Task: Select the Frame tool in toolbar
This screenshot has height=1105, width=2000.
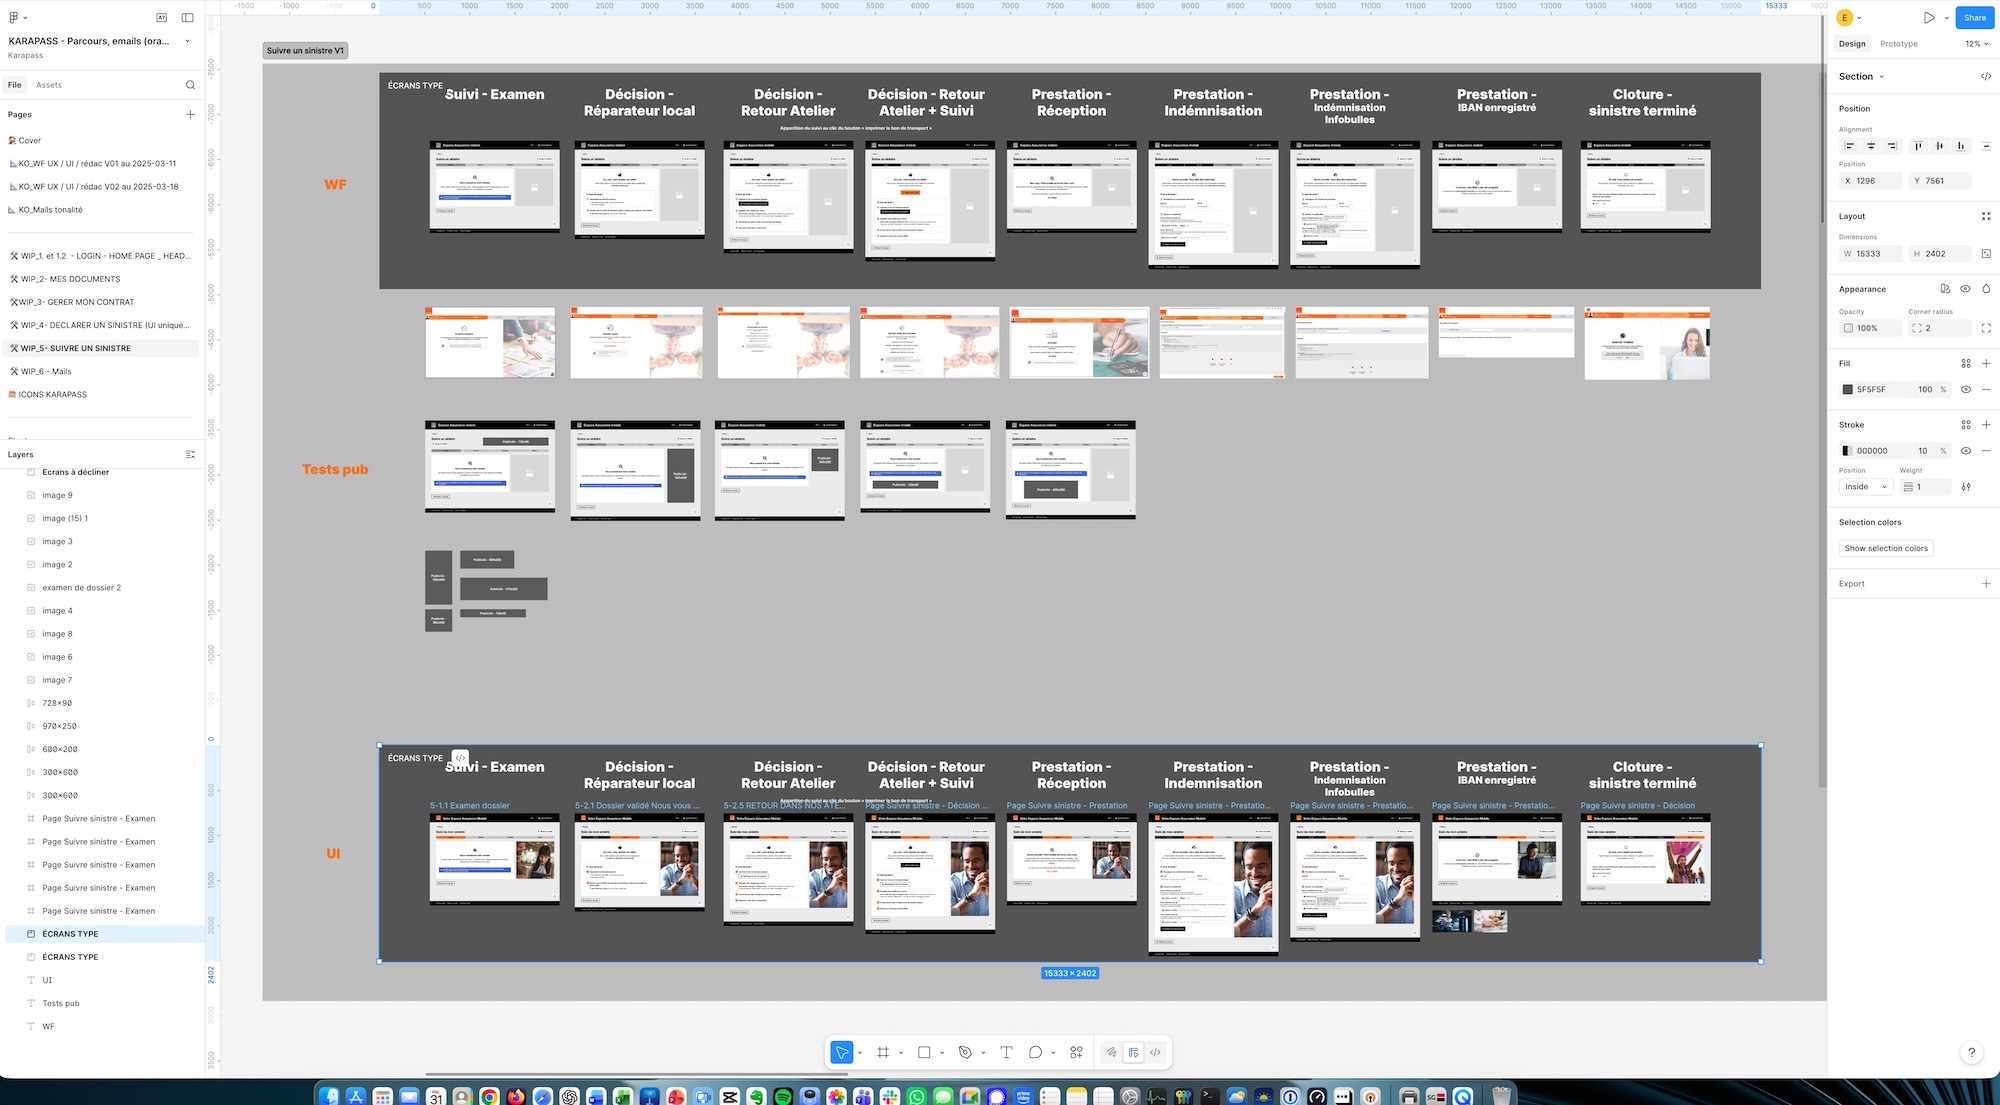Action: coord(883,1052)
